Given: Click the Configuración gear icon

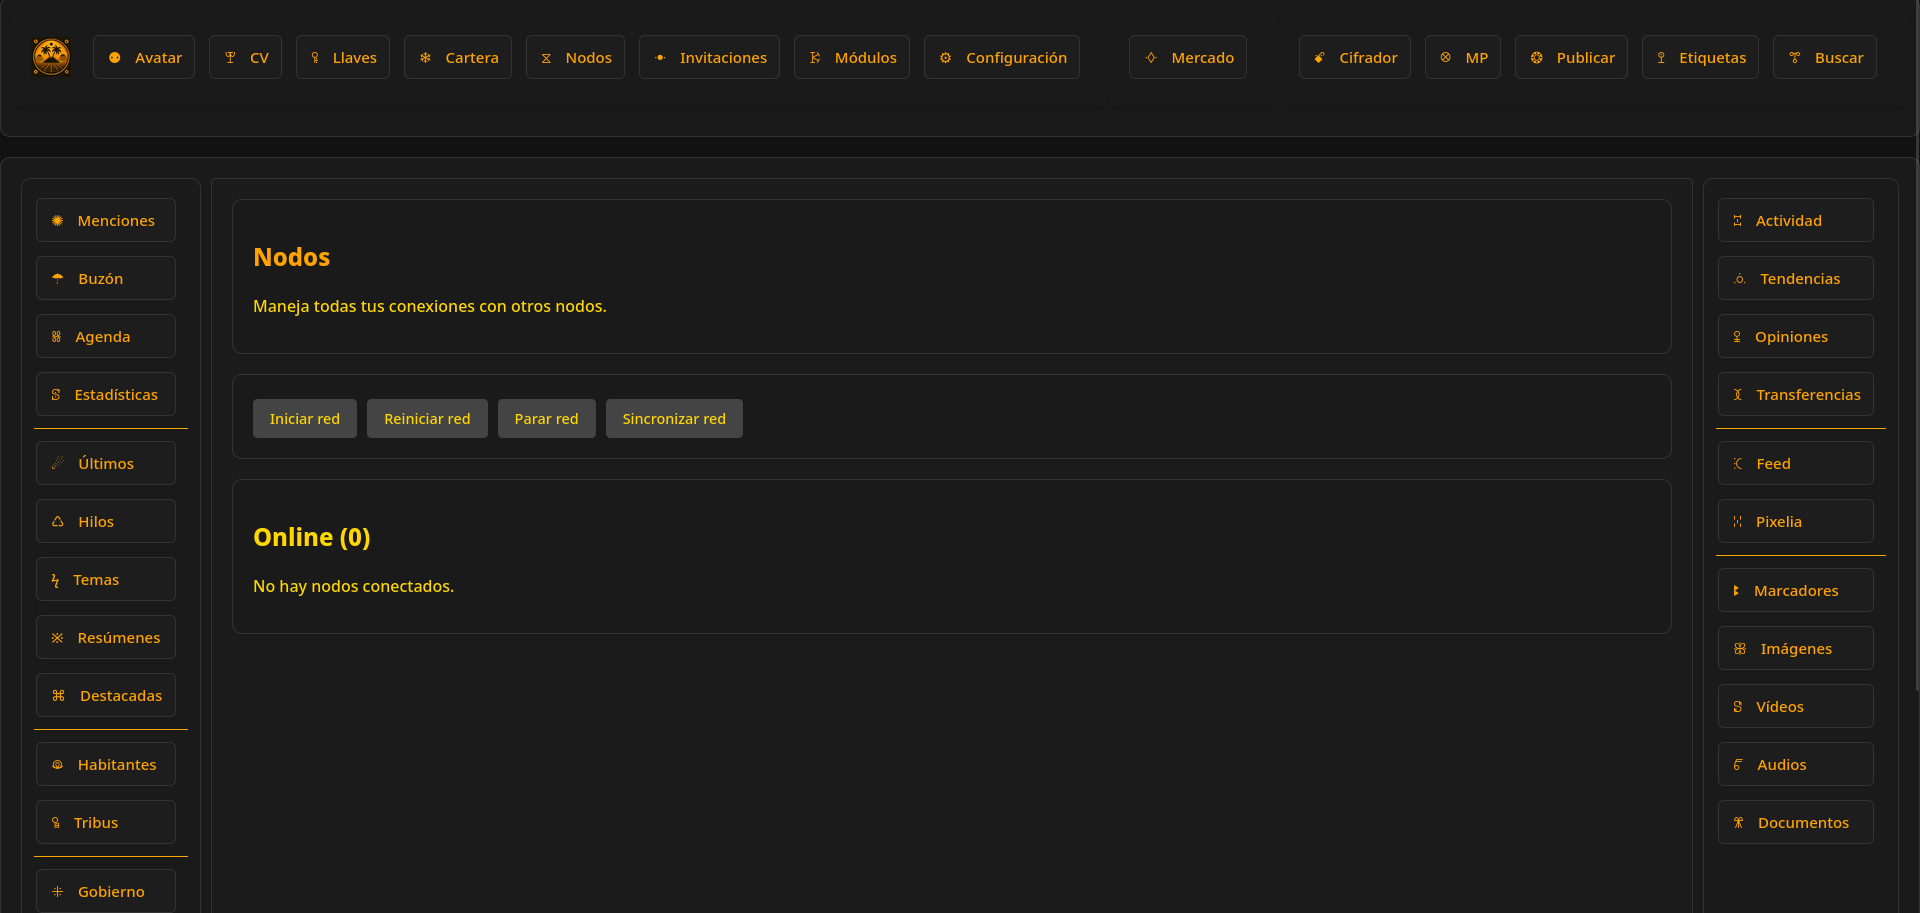Looking at the screenshot, I should [945, 58].
